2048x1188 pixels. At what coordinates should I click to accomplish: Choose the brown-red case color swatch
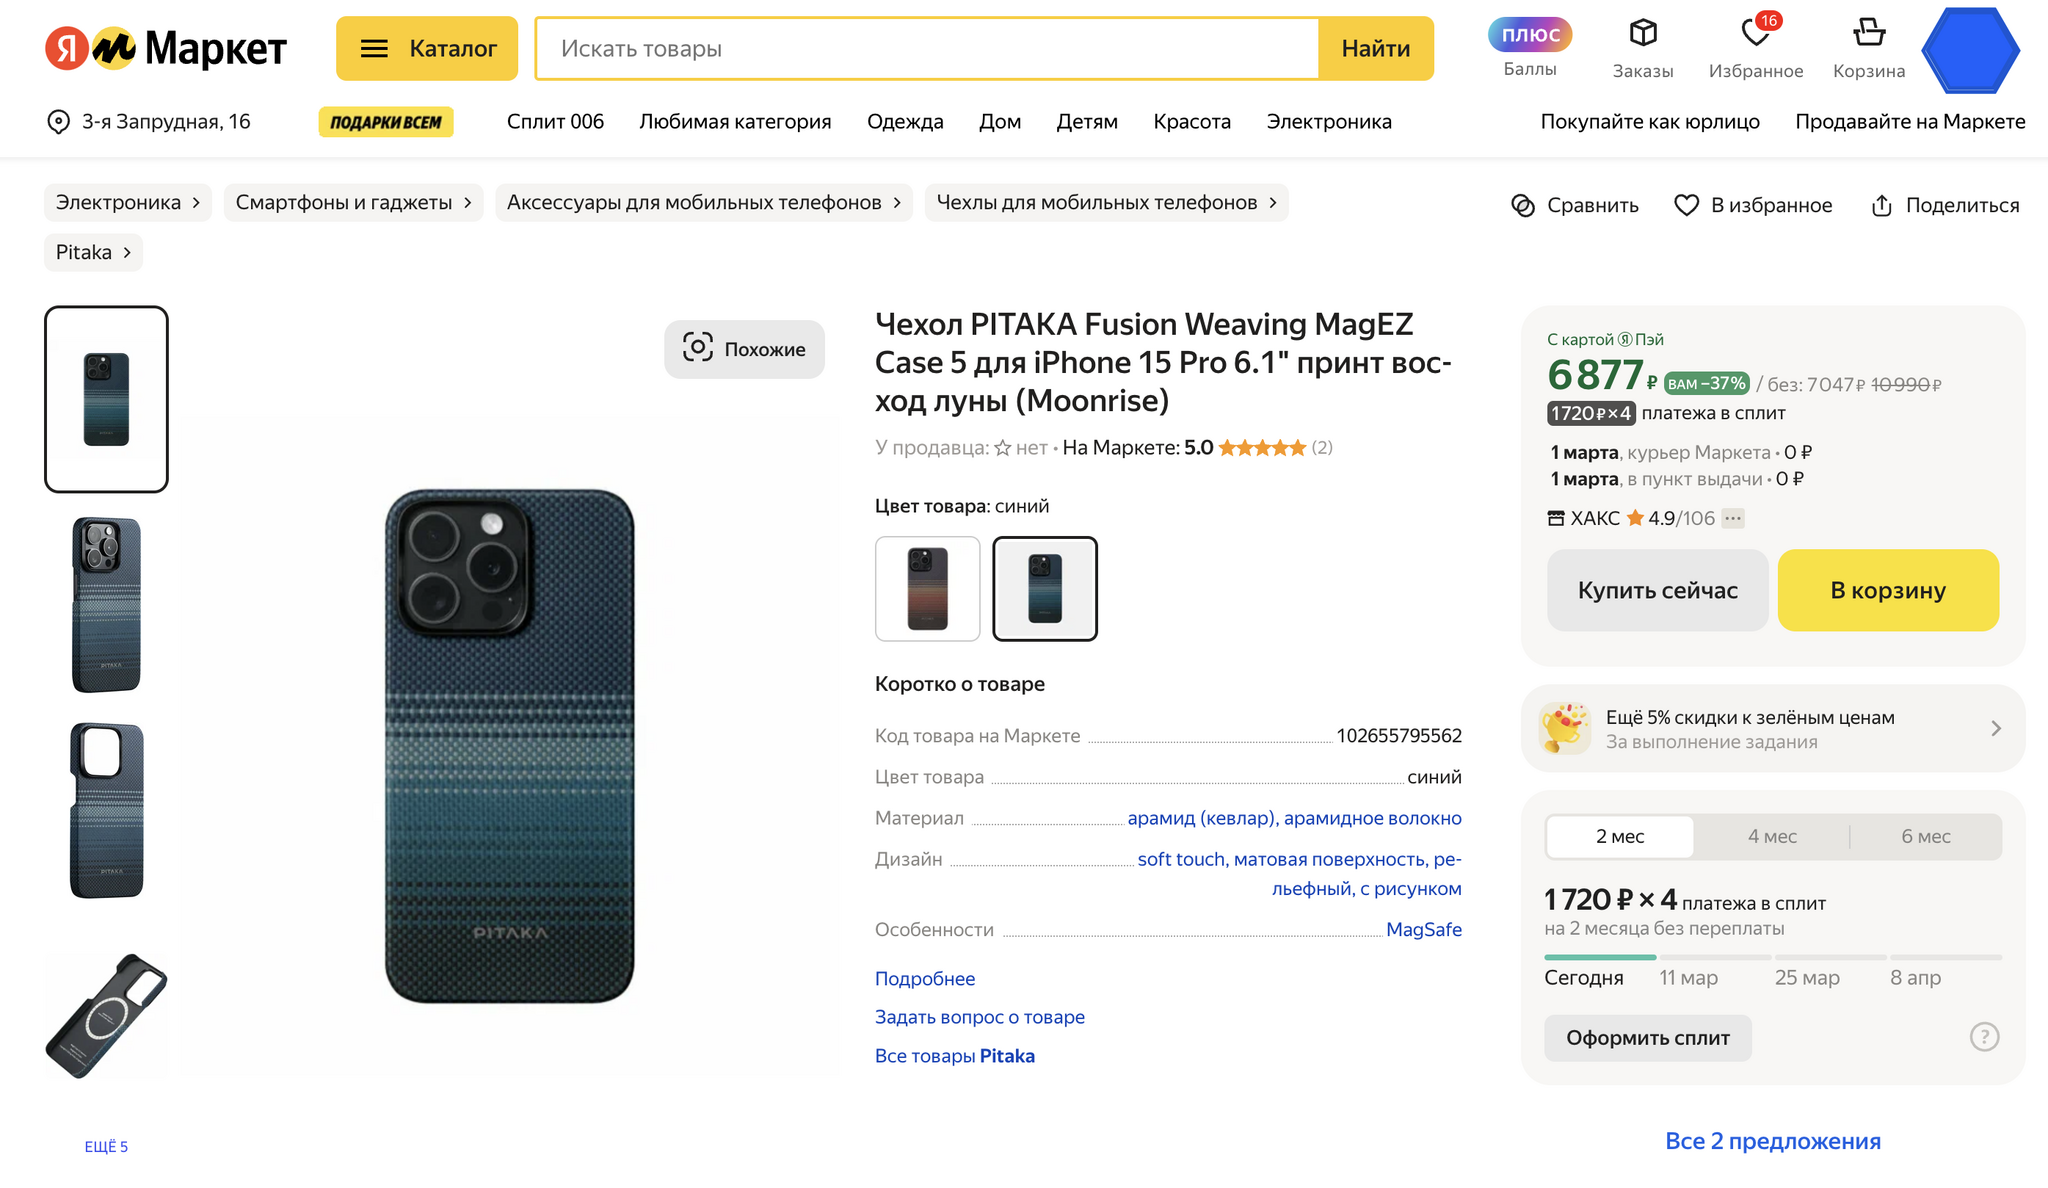[927, 589]
